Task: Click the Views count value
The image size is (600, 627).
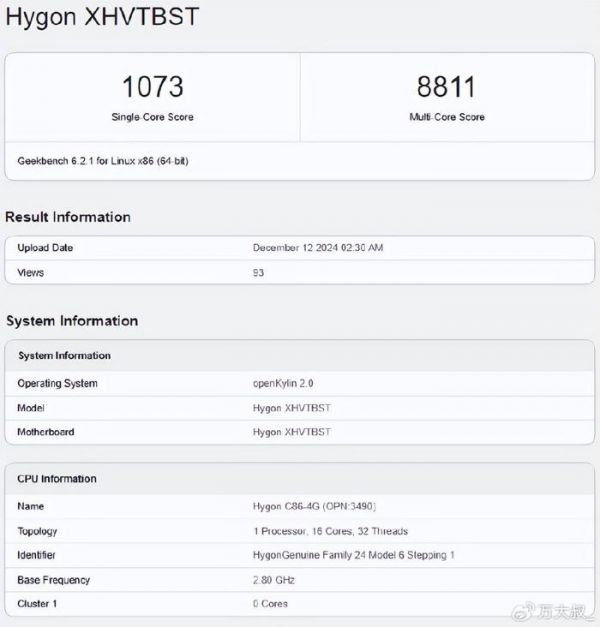Action: click(x=259, y=272)
